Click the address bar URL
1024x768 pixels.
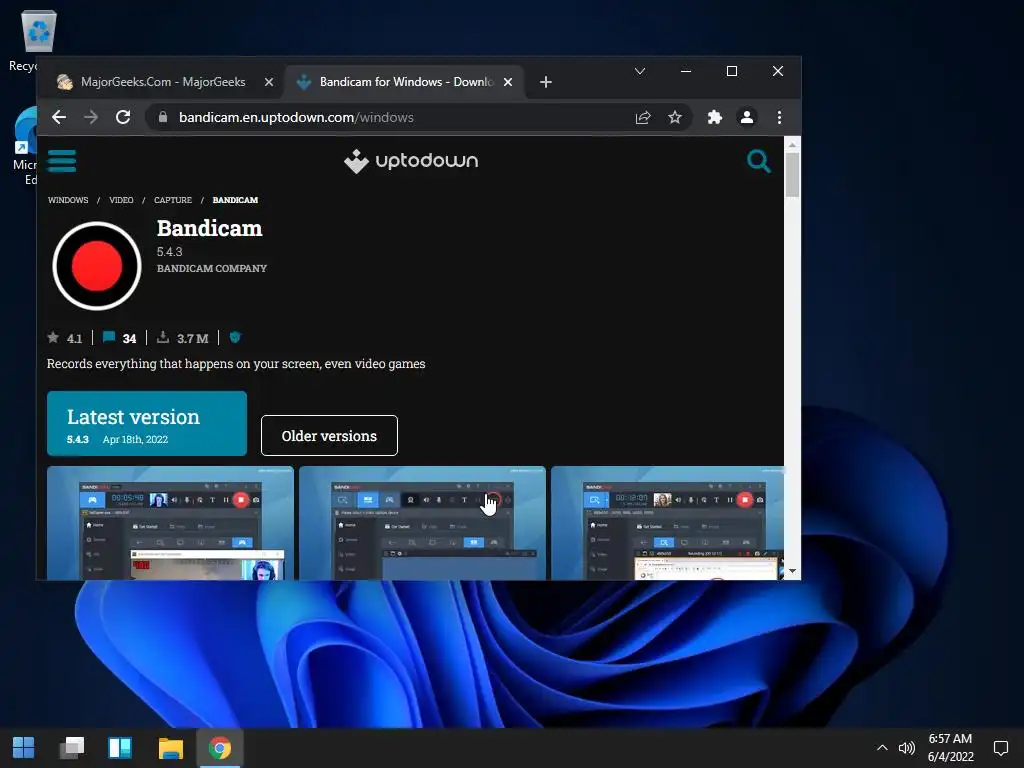[296, 117]
